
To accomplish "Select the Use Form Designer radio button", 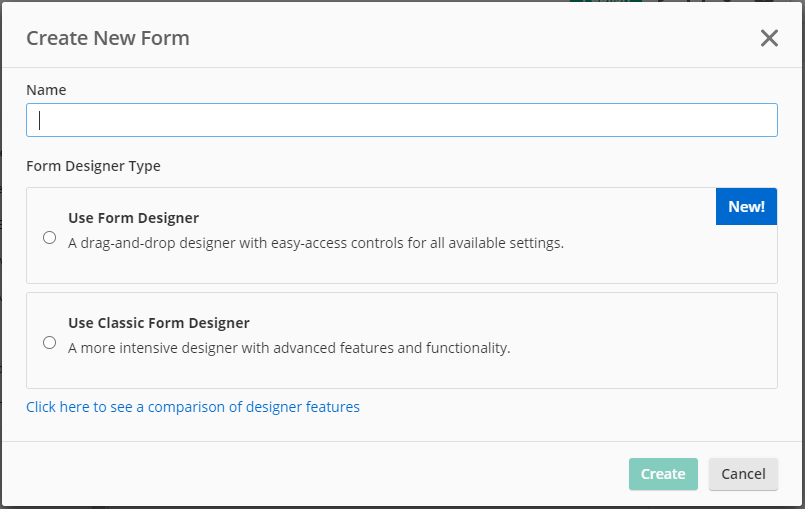I will [x=50, y=237].
